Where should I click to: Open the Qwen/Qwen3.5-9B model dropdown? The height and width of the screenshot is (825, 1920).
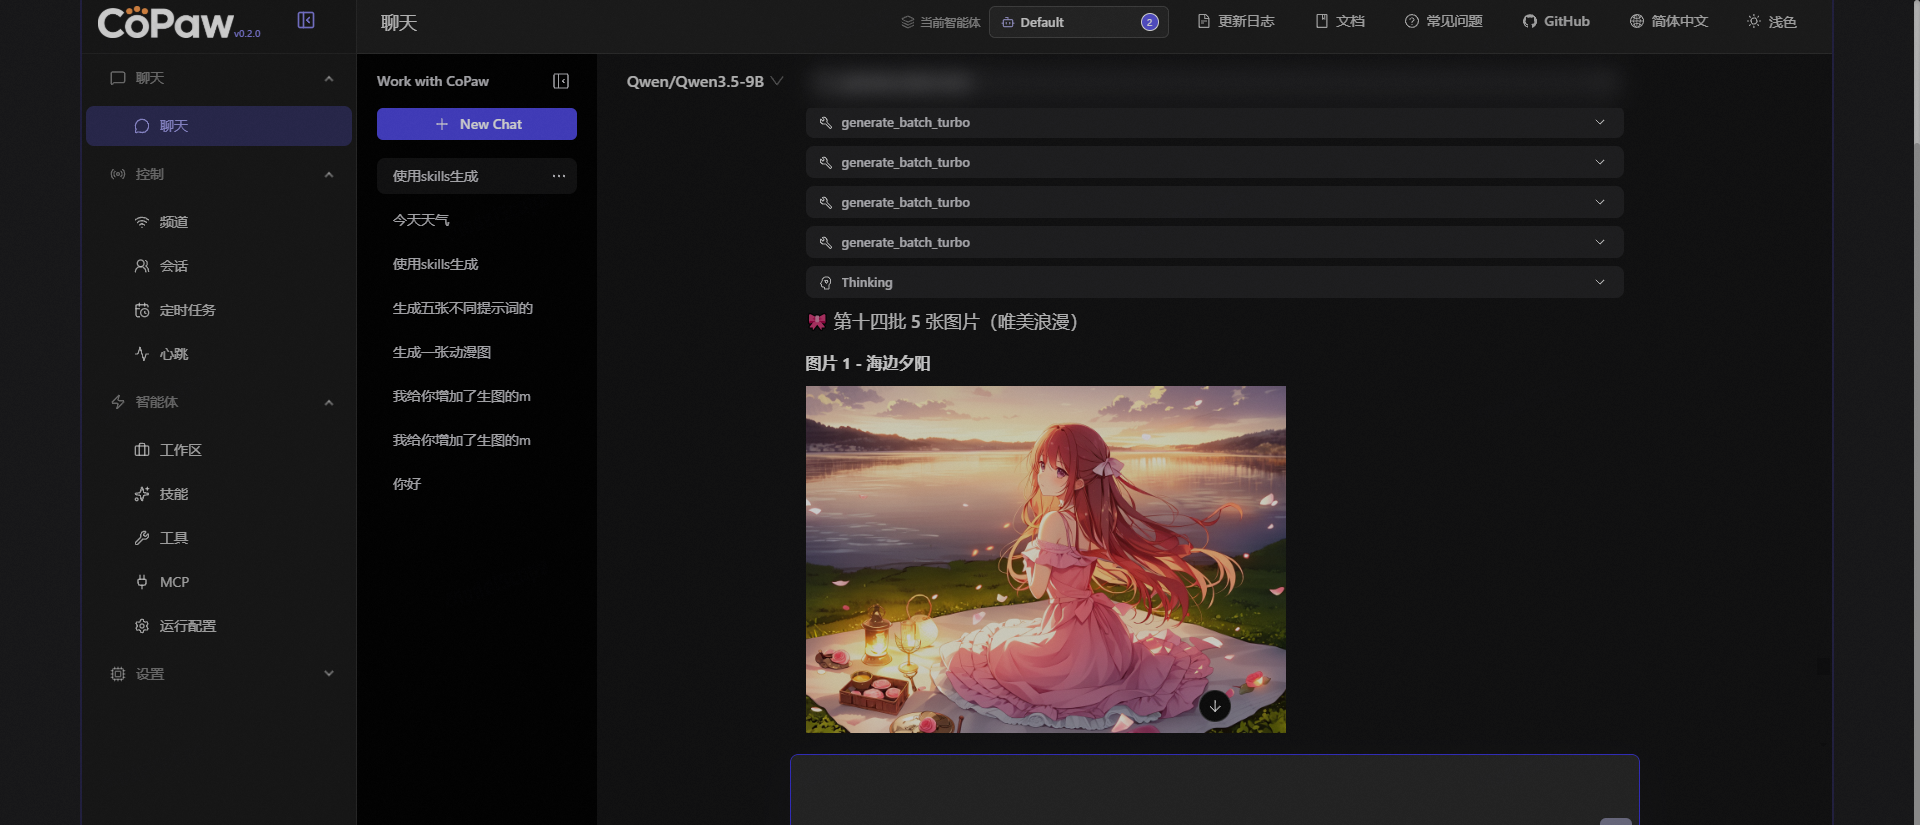(x=705, y=82)
